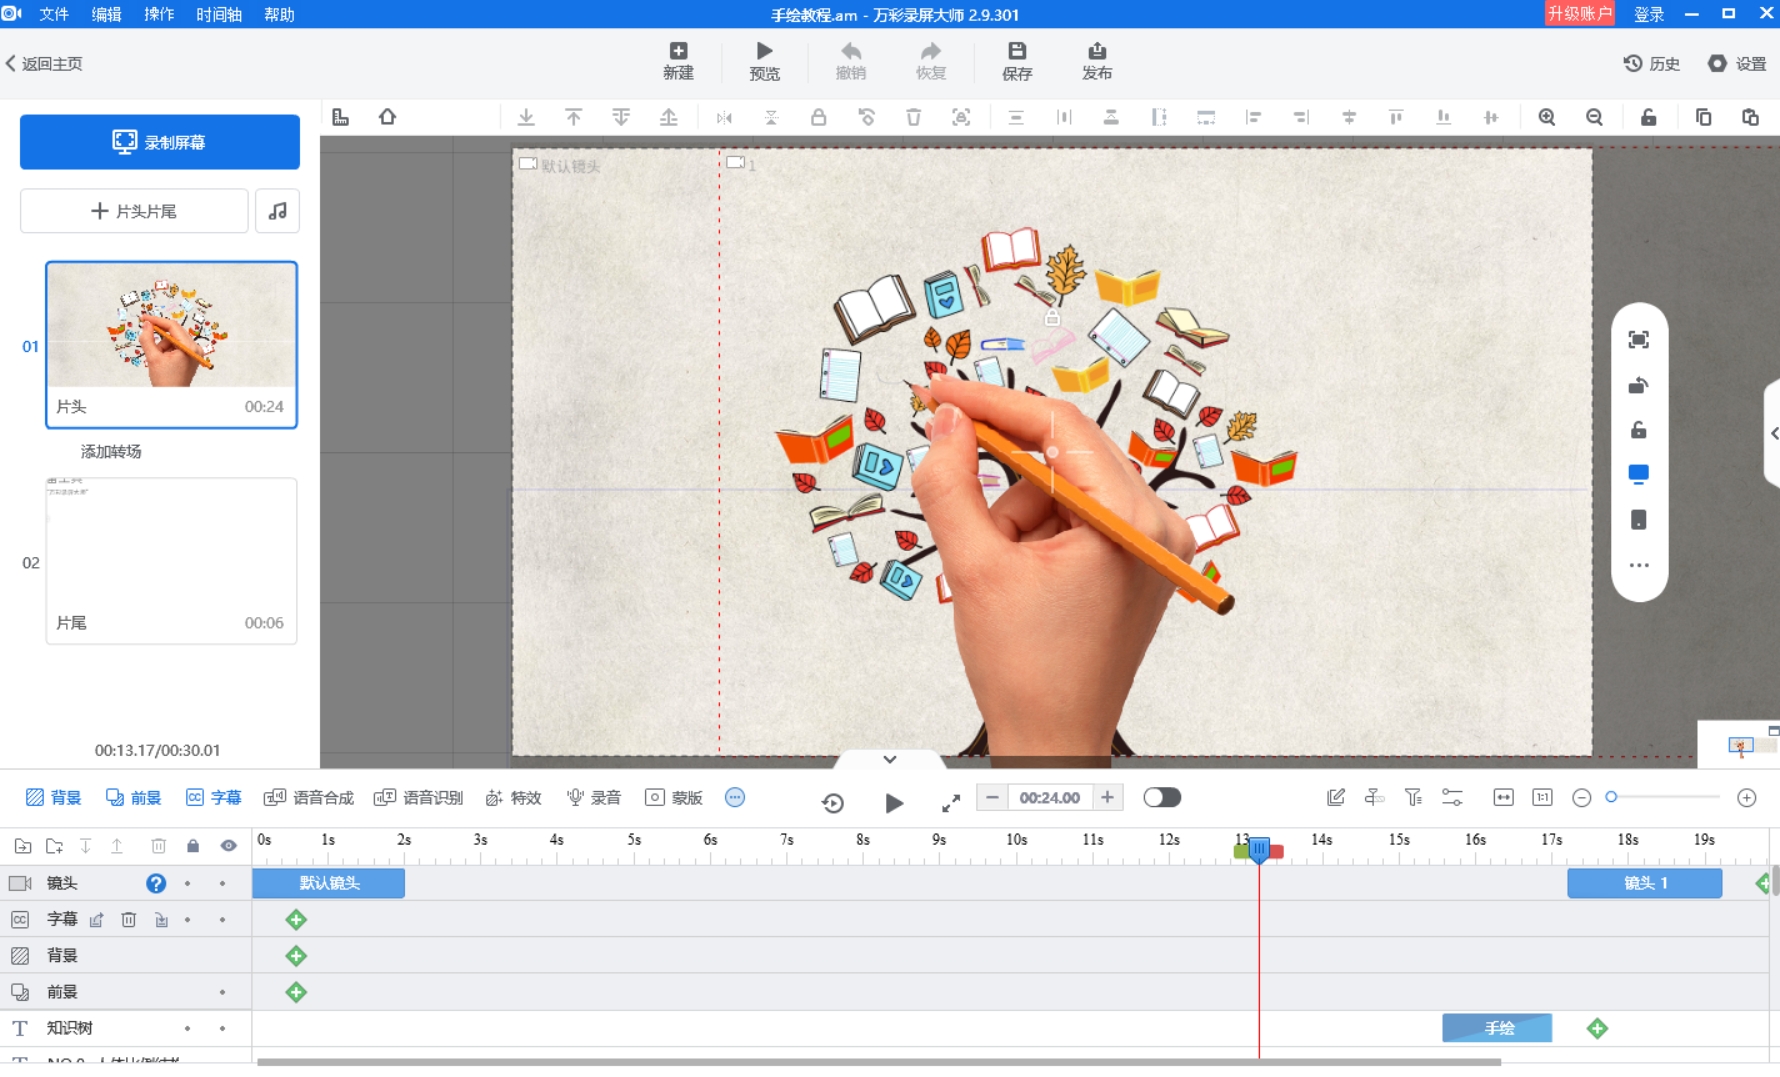This screenshot has height=1077, width=1780.
Task: Increase duration with plus stepper
Action: coord(1107,797)
